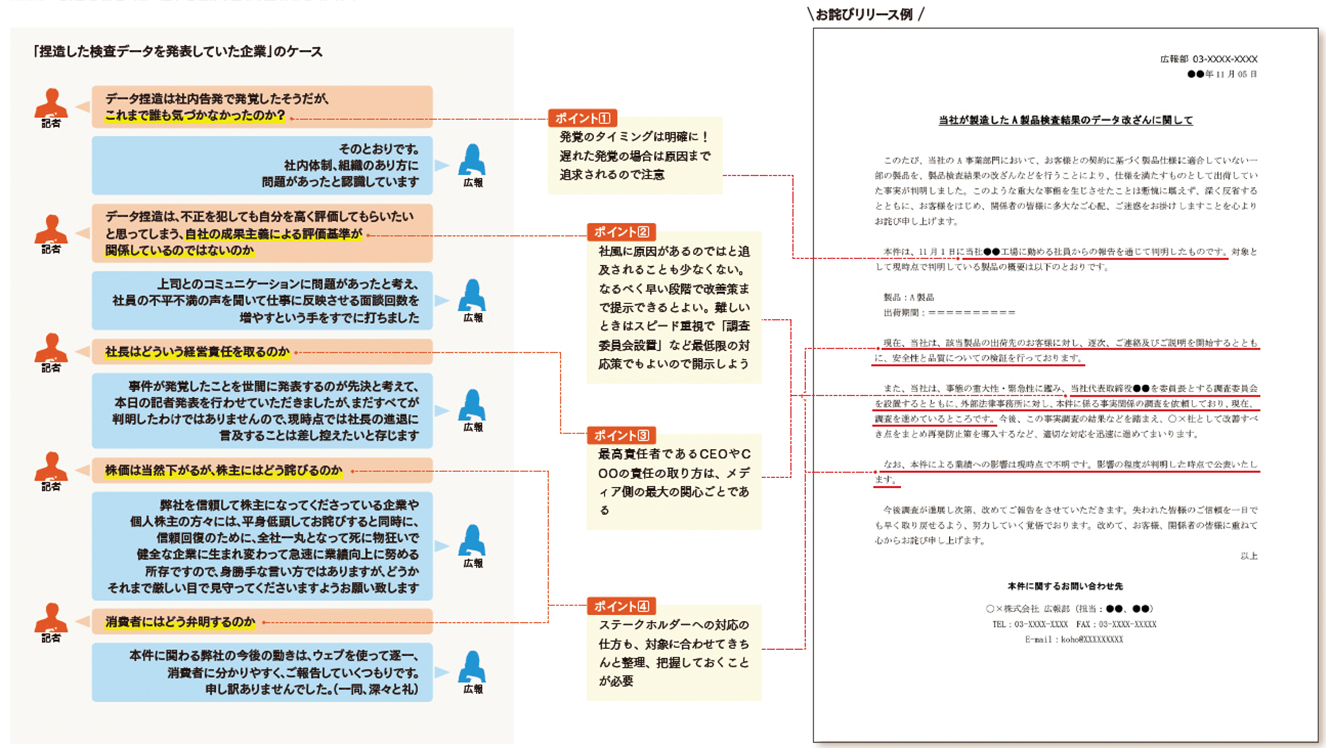This screenshot has height=748, width=1330.
Task: Select the answer bubble 上司とのコミュニケーションに問題があった
Action: coord(262,300)
